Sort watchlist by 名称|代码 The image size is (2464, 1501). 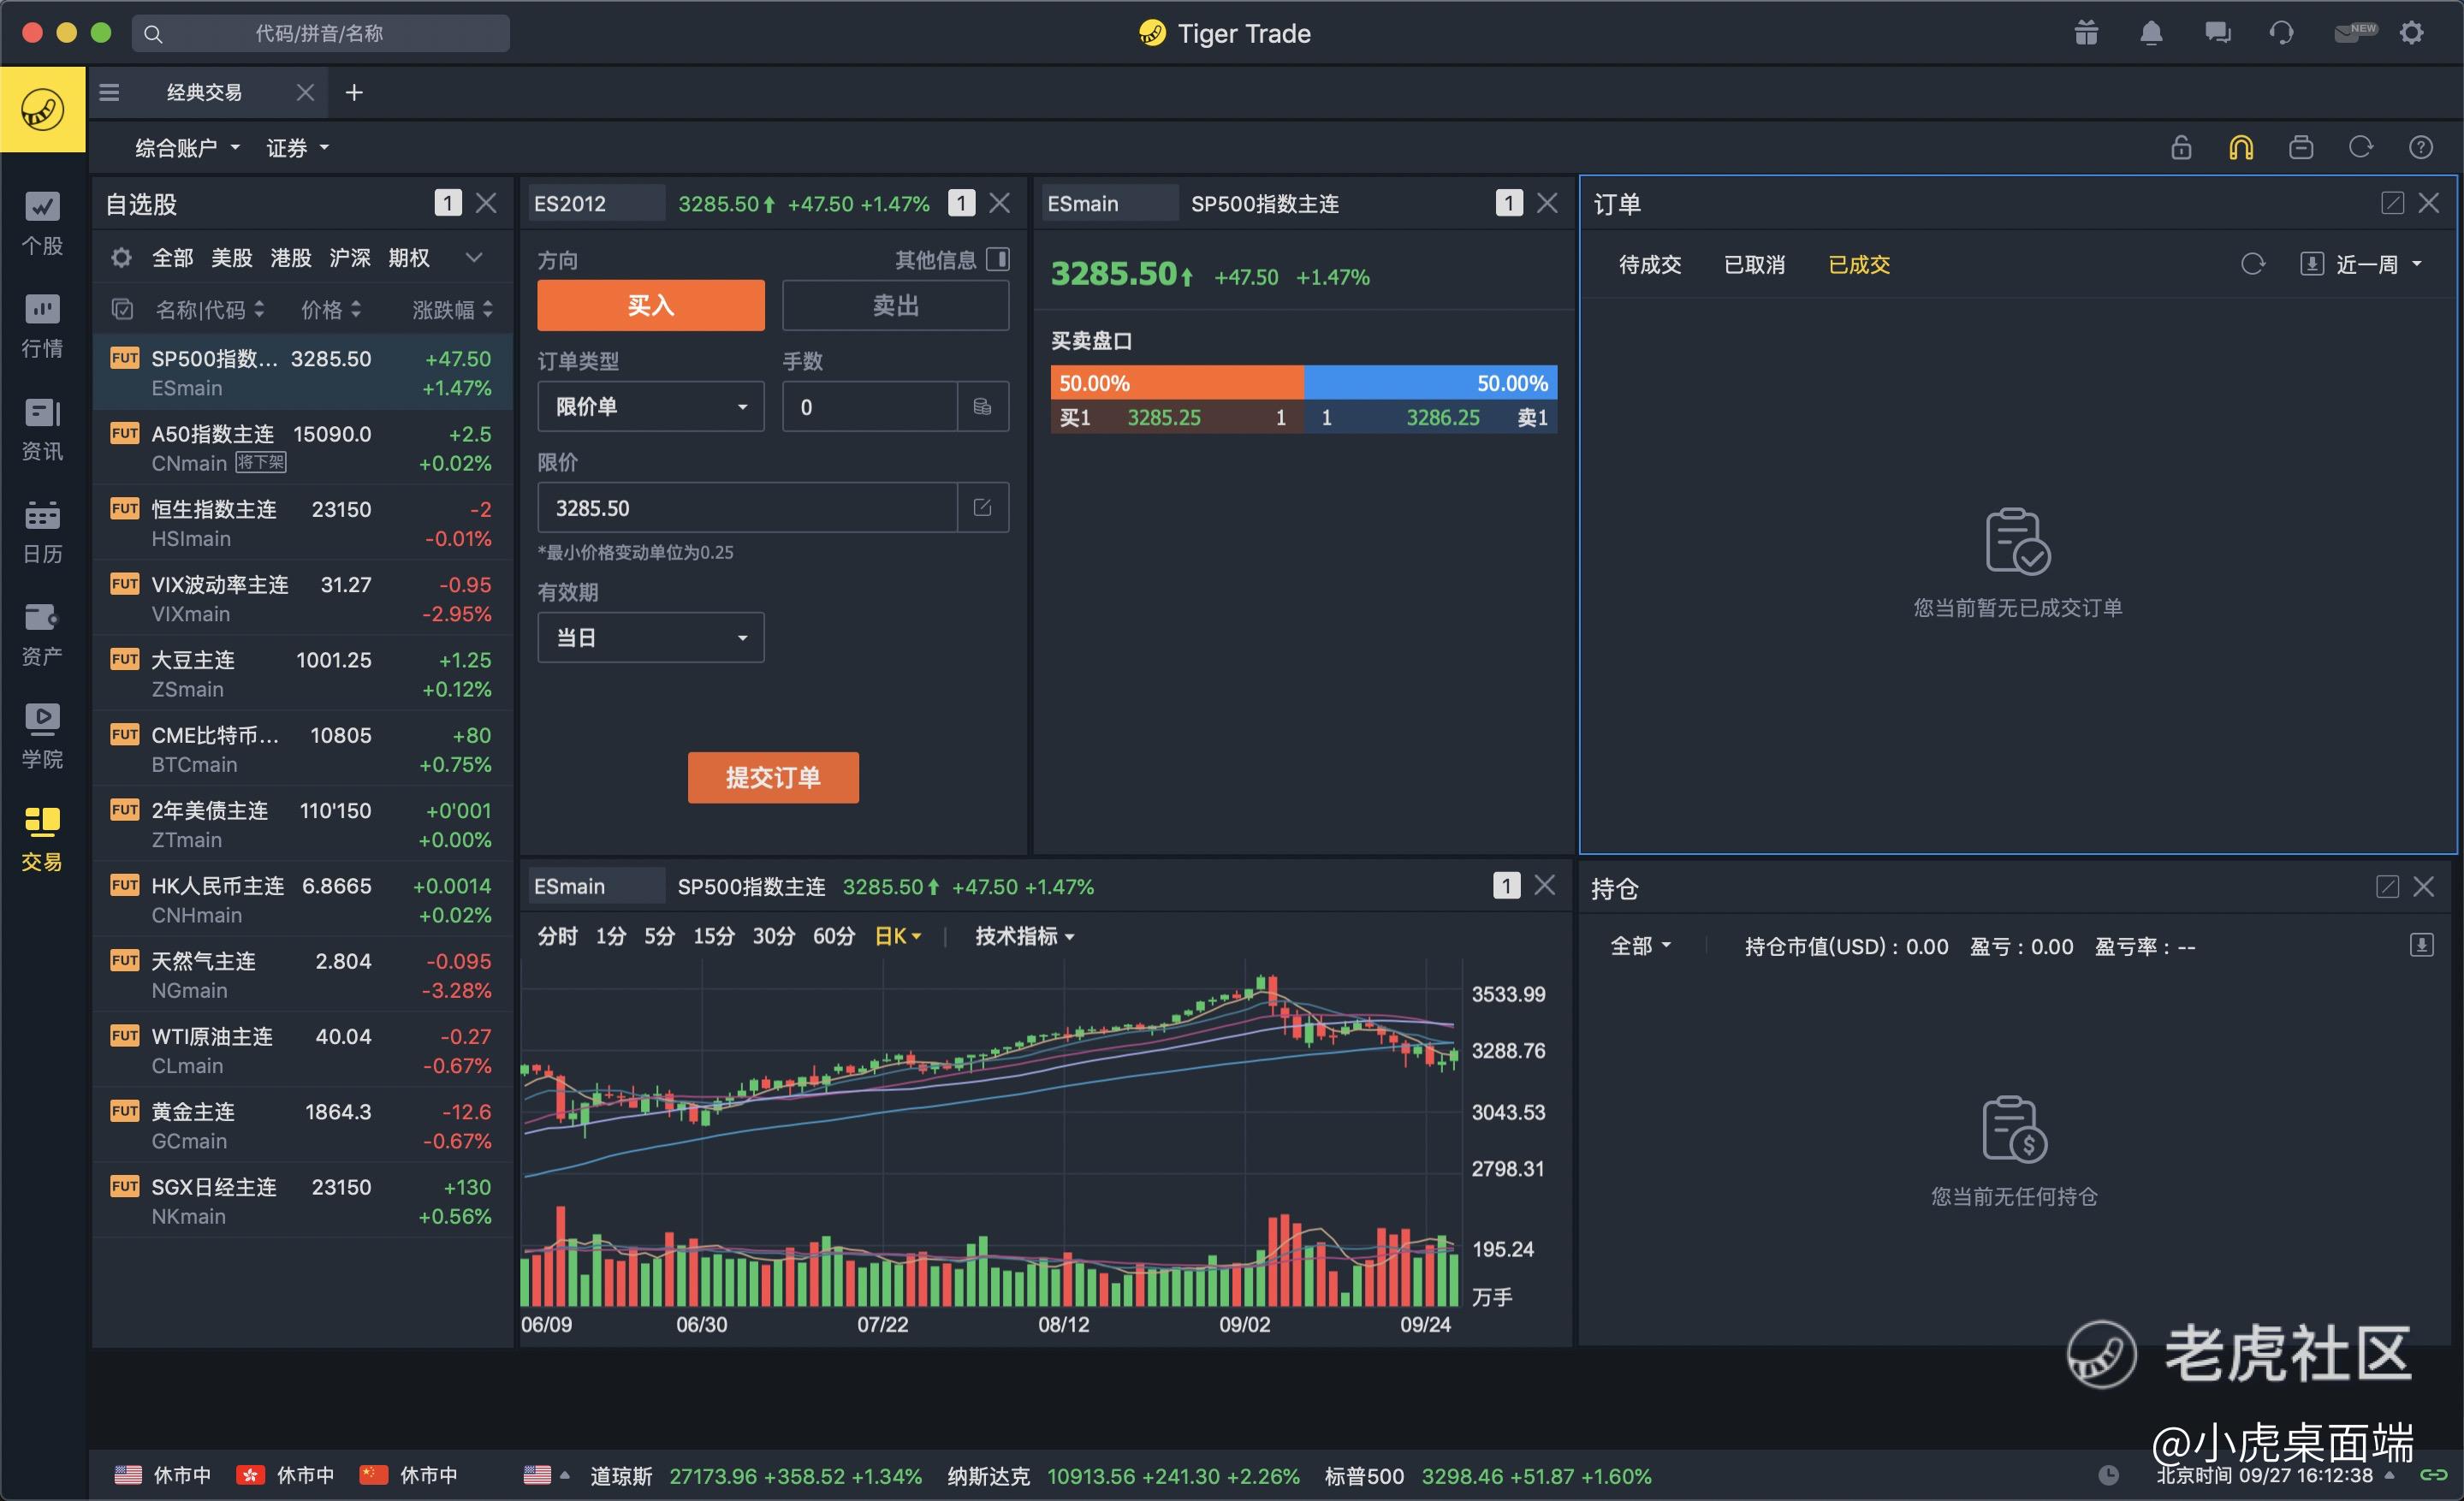point(210,310)
